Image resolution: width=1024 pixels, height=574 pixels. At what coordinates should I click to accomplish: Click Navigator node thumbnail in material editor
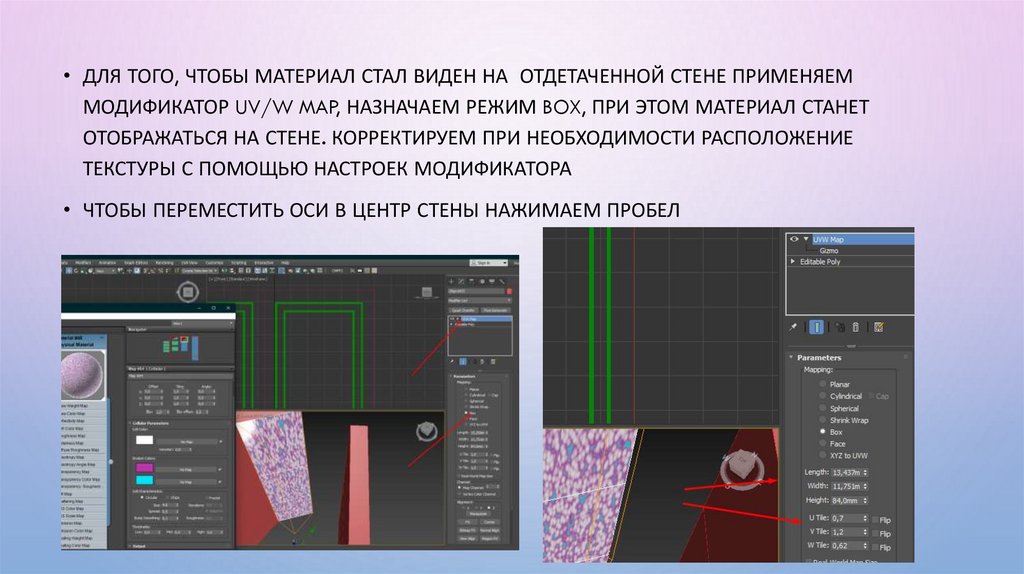tap(180, 347)
